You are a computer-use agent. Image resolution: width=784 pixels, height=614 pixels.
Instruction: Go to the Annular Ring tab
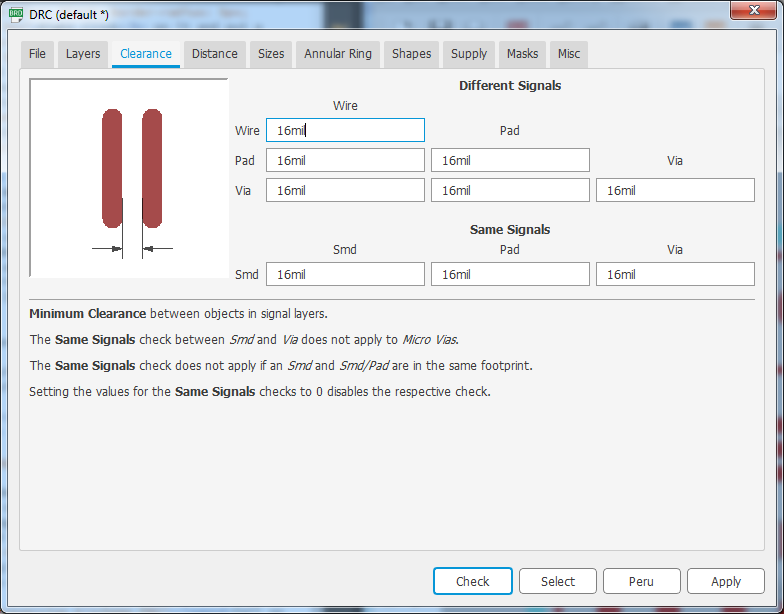338,54
